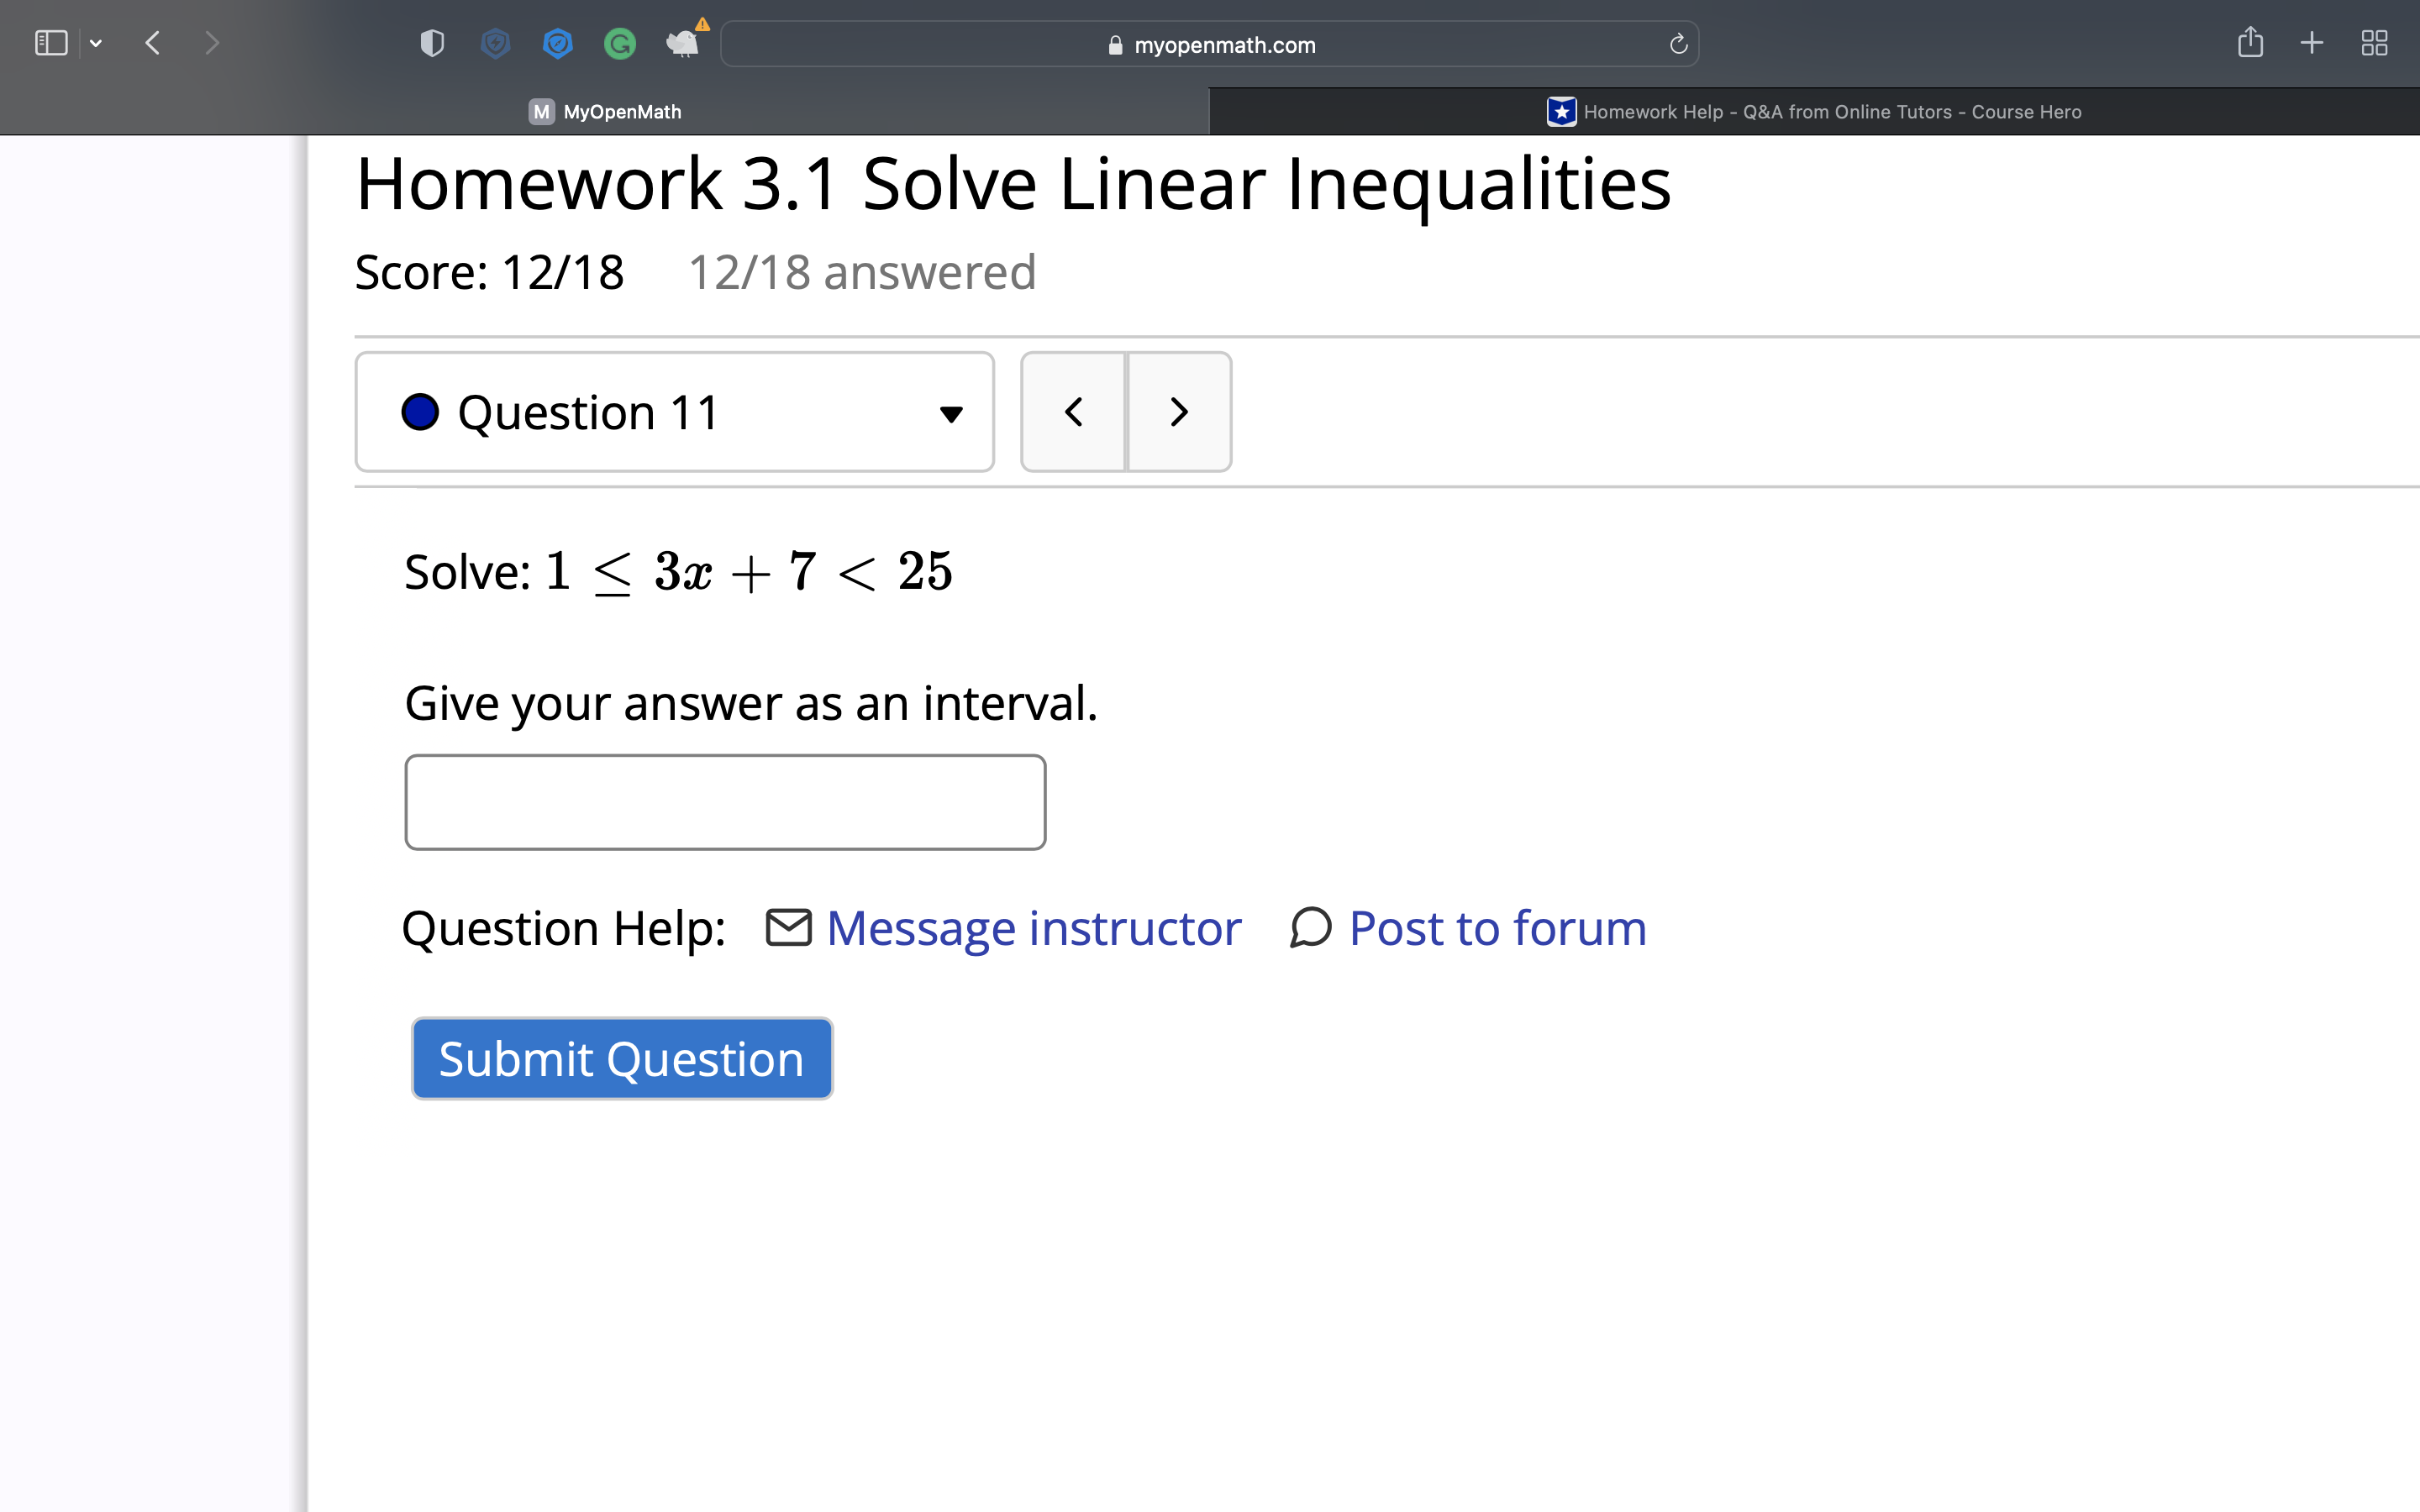Open the Post to forum link
This screenshot has height=1512, width=2420.
click(1497, 928)
